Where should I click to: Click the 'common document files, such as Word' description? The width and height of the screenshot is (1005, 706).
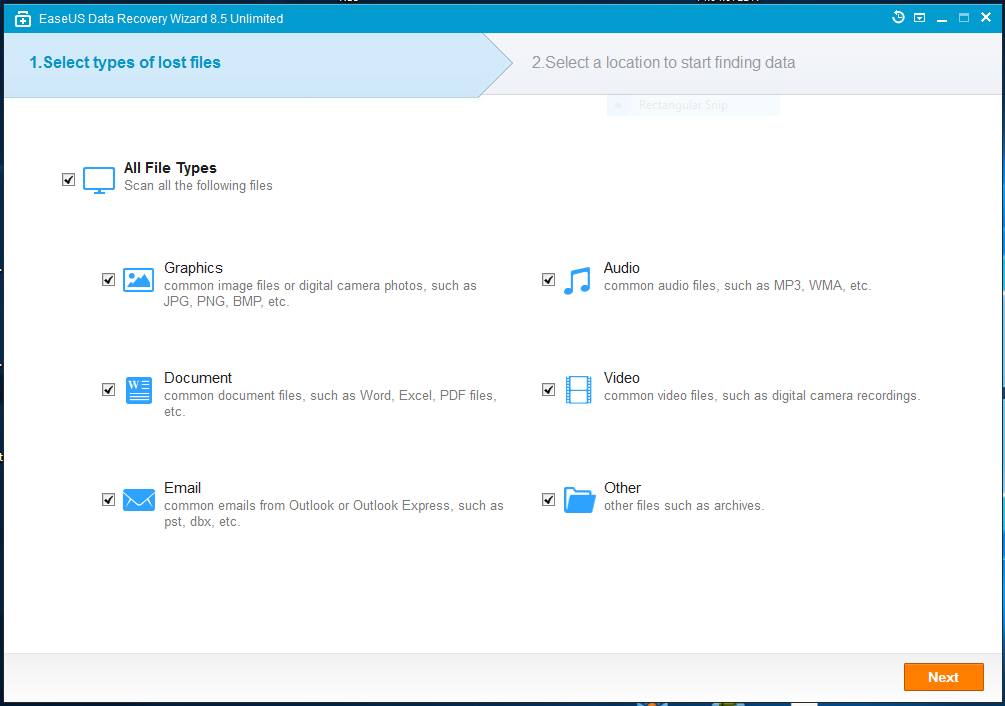[330, 404]
